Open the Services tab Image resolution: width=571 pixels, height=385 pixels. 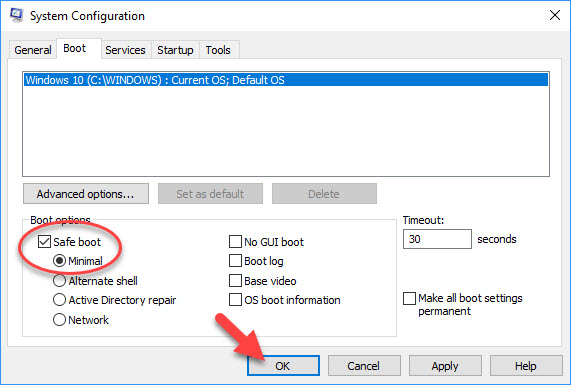tap(125, 50)
